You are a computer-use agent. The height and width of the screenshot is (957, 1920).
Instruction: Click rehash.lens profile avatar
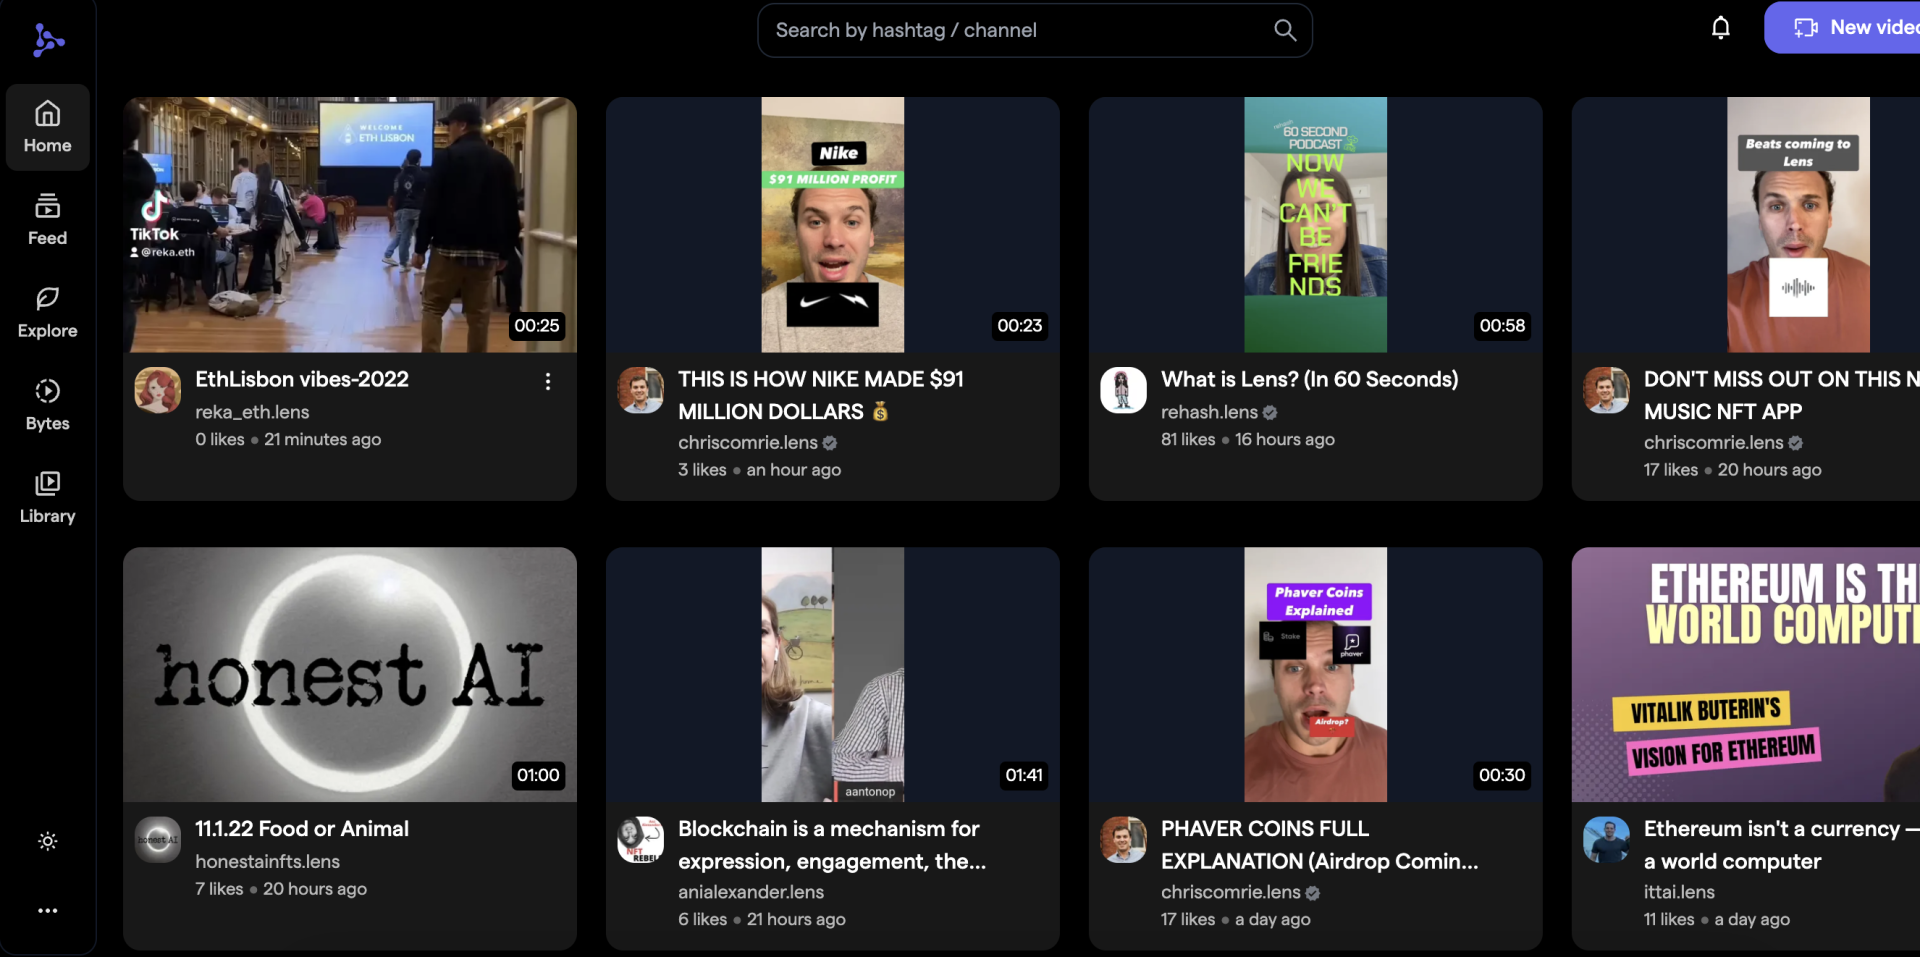point(1123,390)
